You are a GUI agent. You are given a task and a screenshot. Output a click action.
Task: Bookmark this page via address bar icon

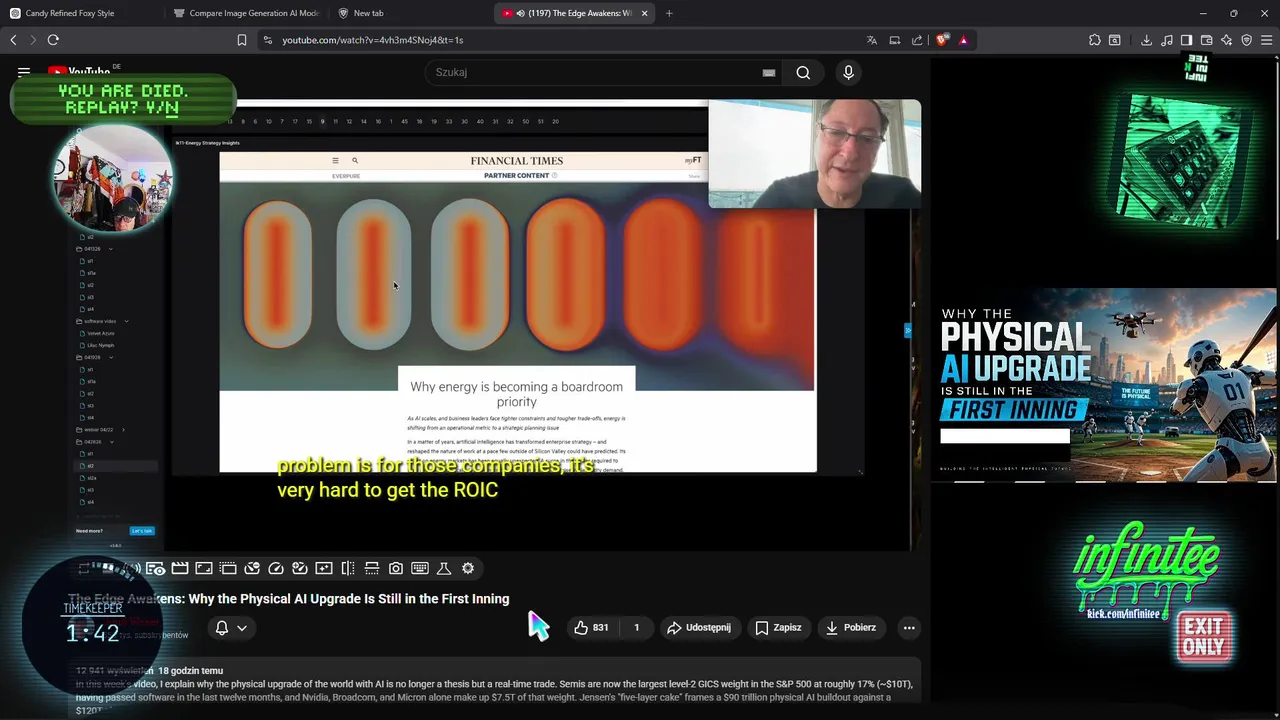point(241,40)
